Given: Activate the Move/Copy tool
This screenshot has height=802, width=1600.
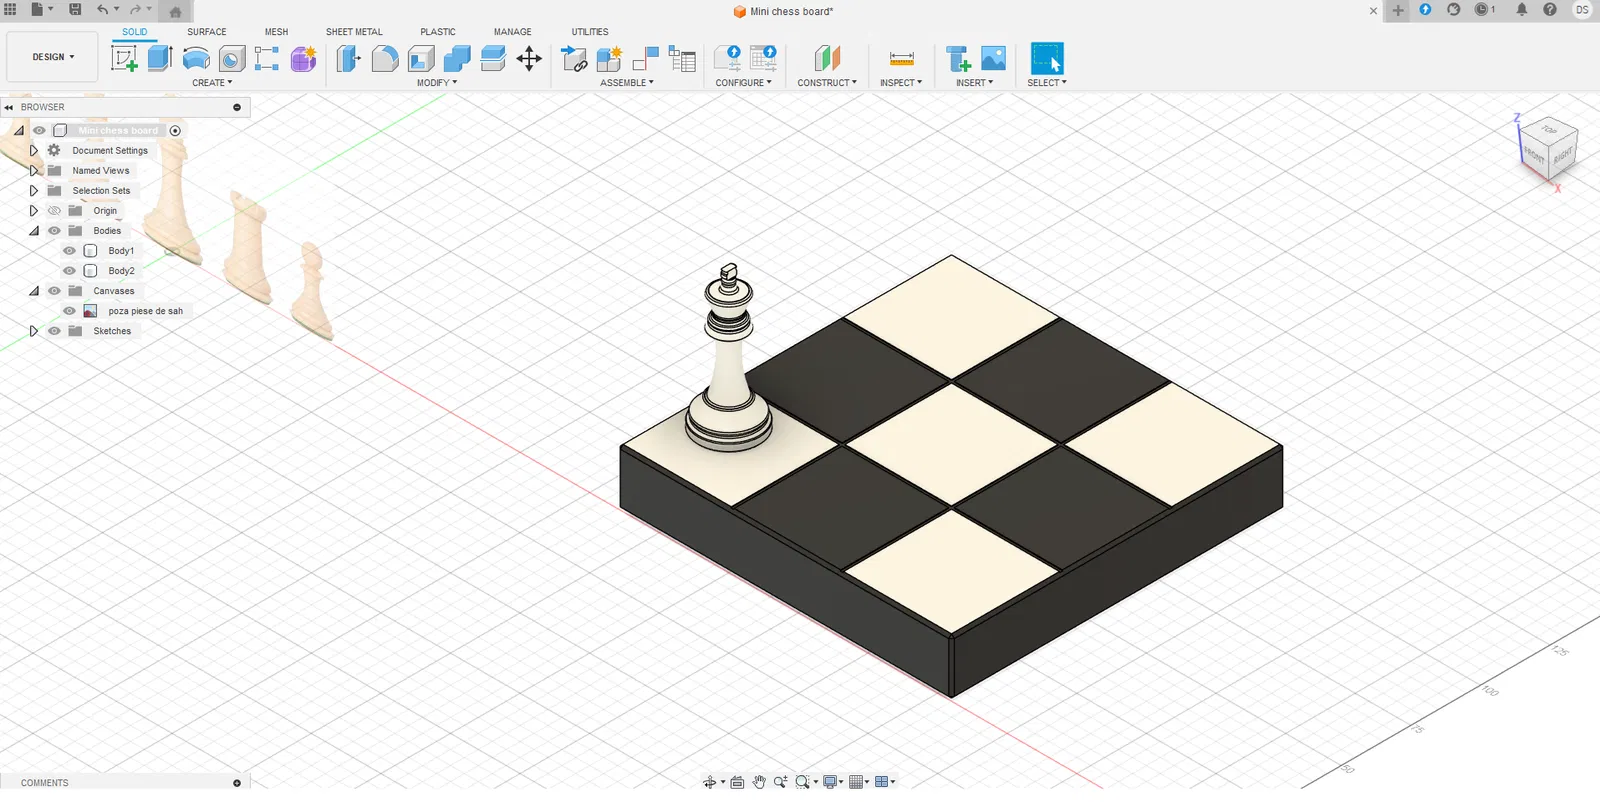Looking at the screenshot, I should [x=529, y=59].
